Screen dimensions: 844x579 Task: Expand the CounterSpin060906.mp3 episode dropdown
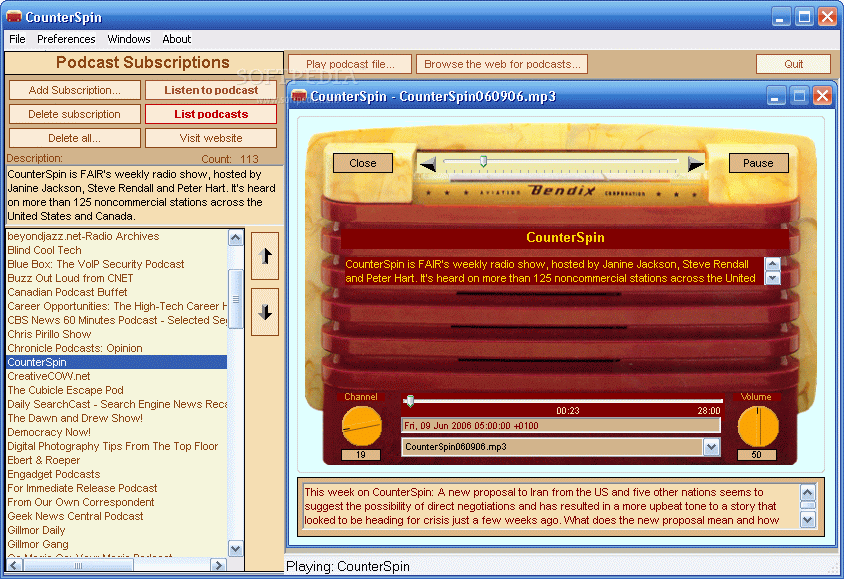[x=711, y=447]
